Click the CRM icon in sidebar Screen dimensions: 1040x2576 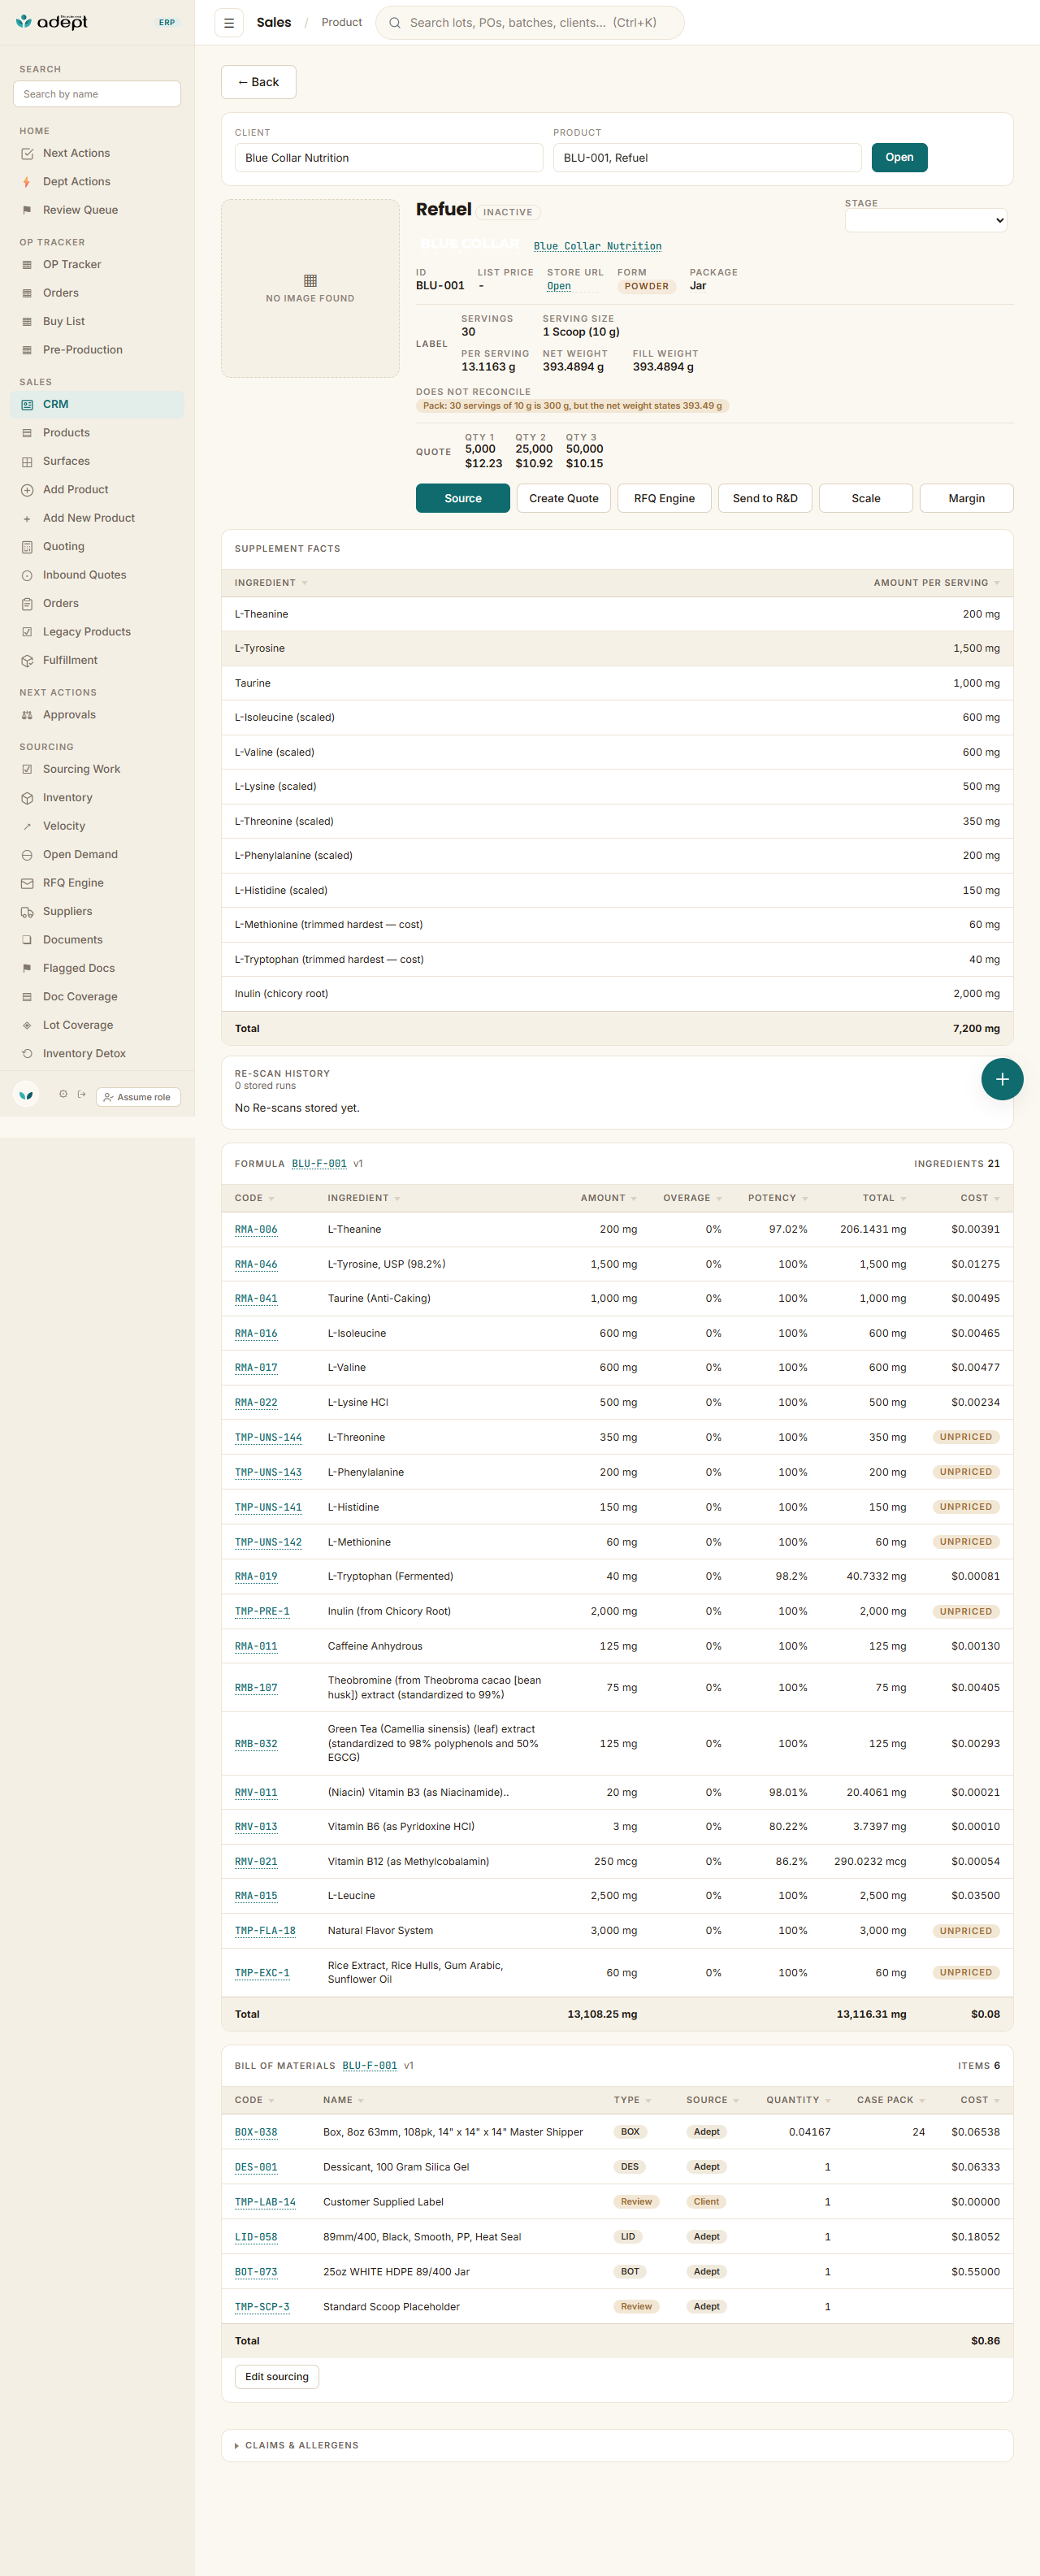(27, 405)
